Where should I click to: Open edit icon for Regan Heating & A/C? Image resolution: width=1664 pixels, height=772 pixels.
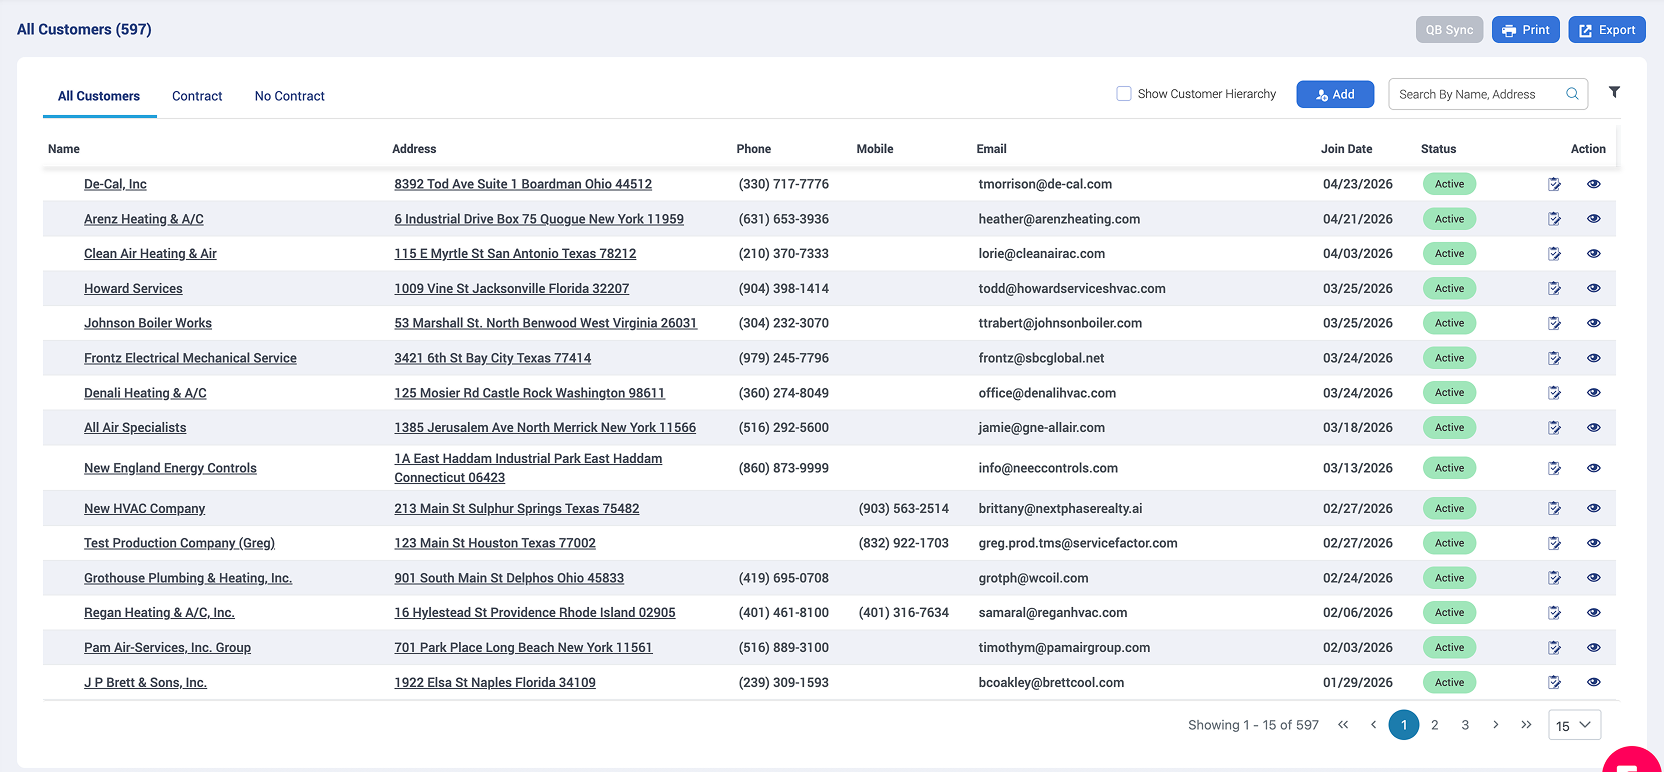(1554, 613)
